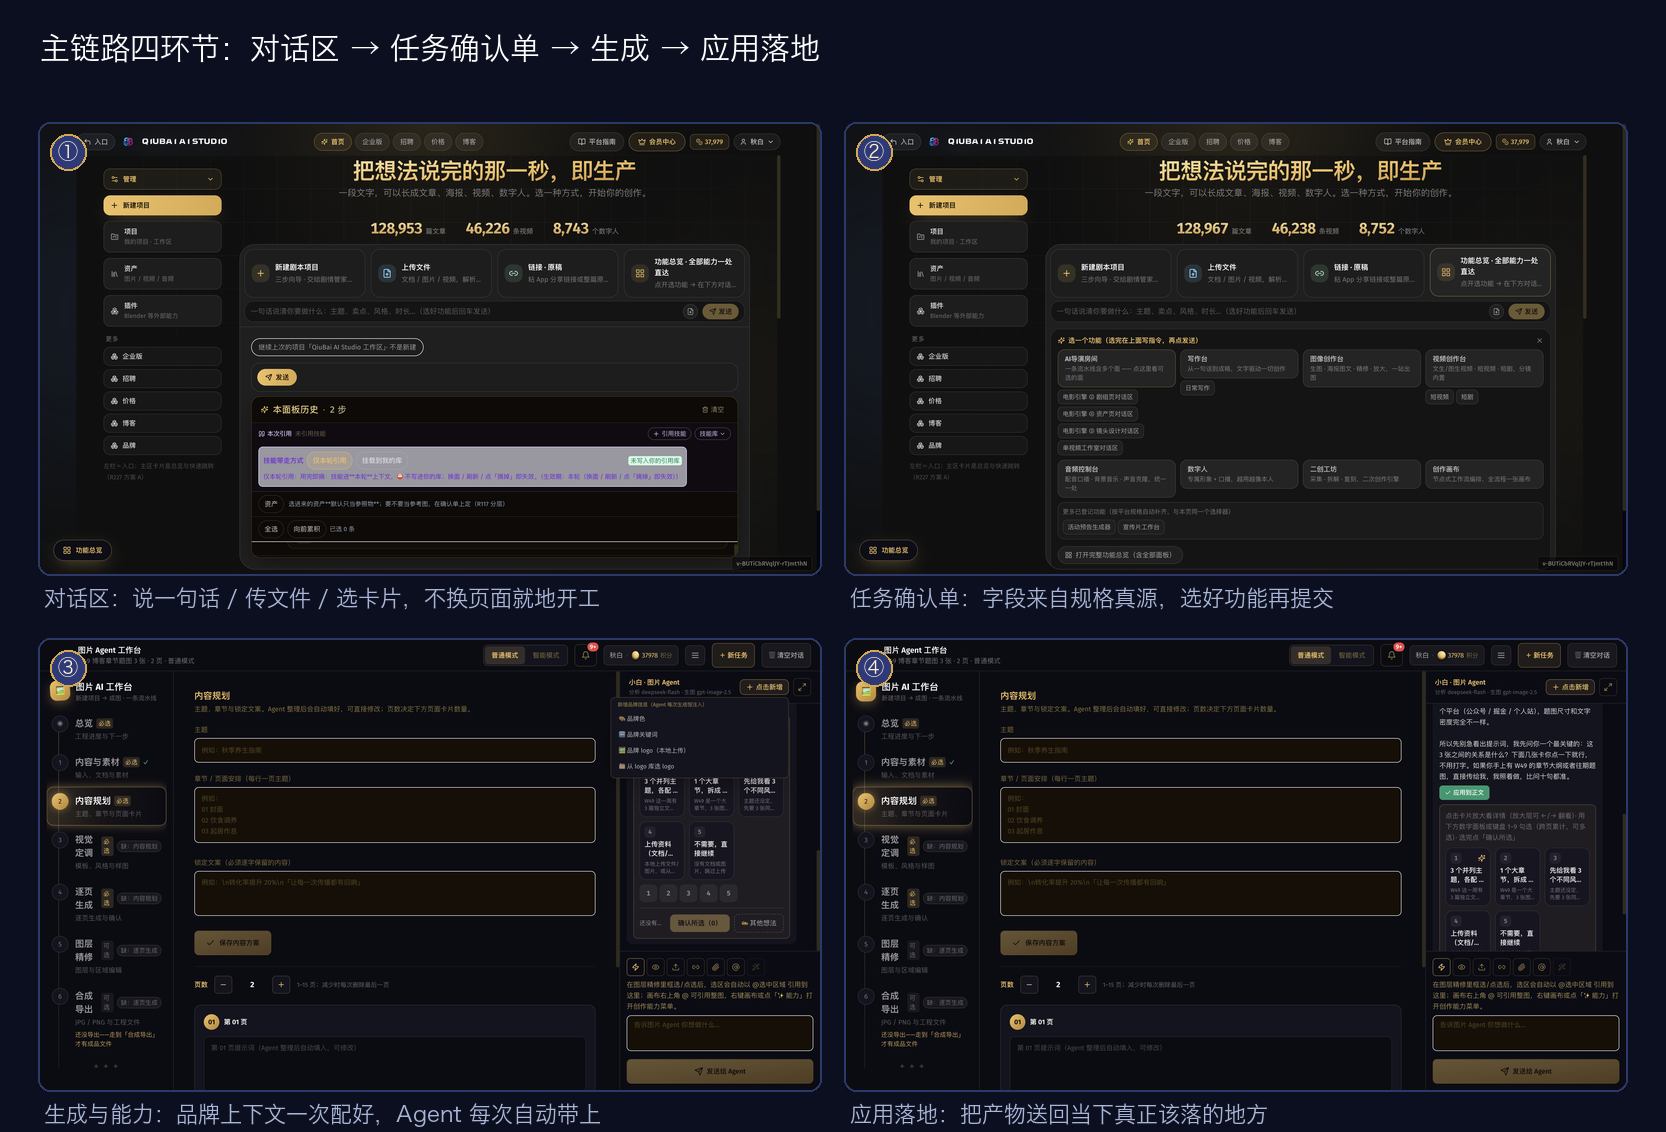Select 仅本轮引用 option in screenshot 1
Screen dimensions: 1666x1132
click(330, 461)
